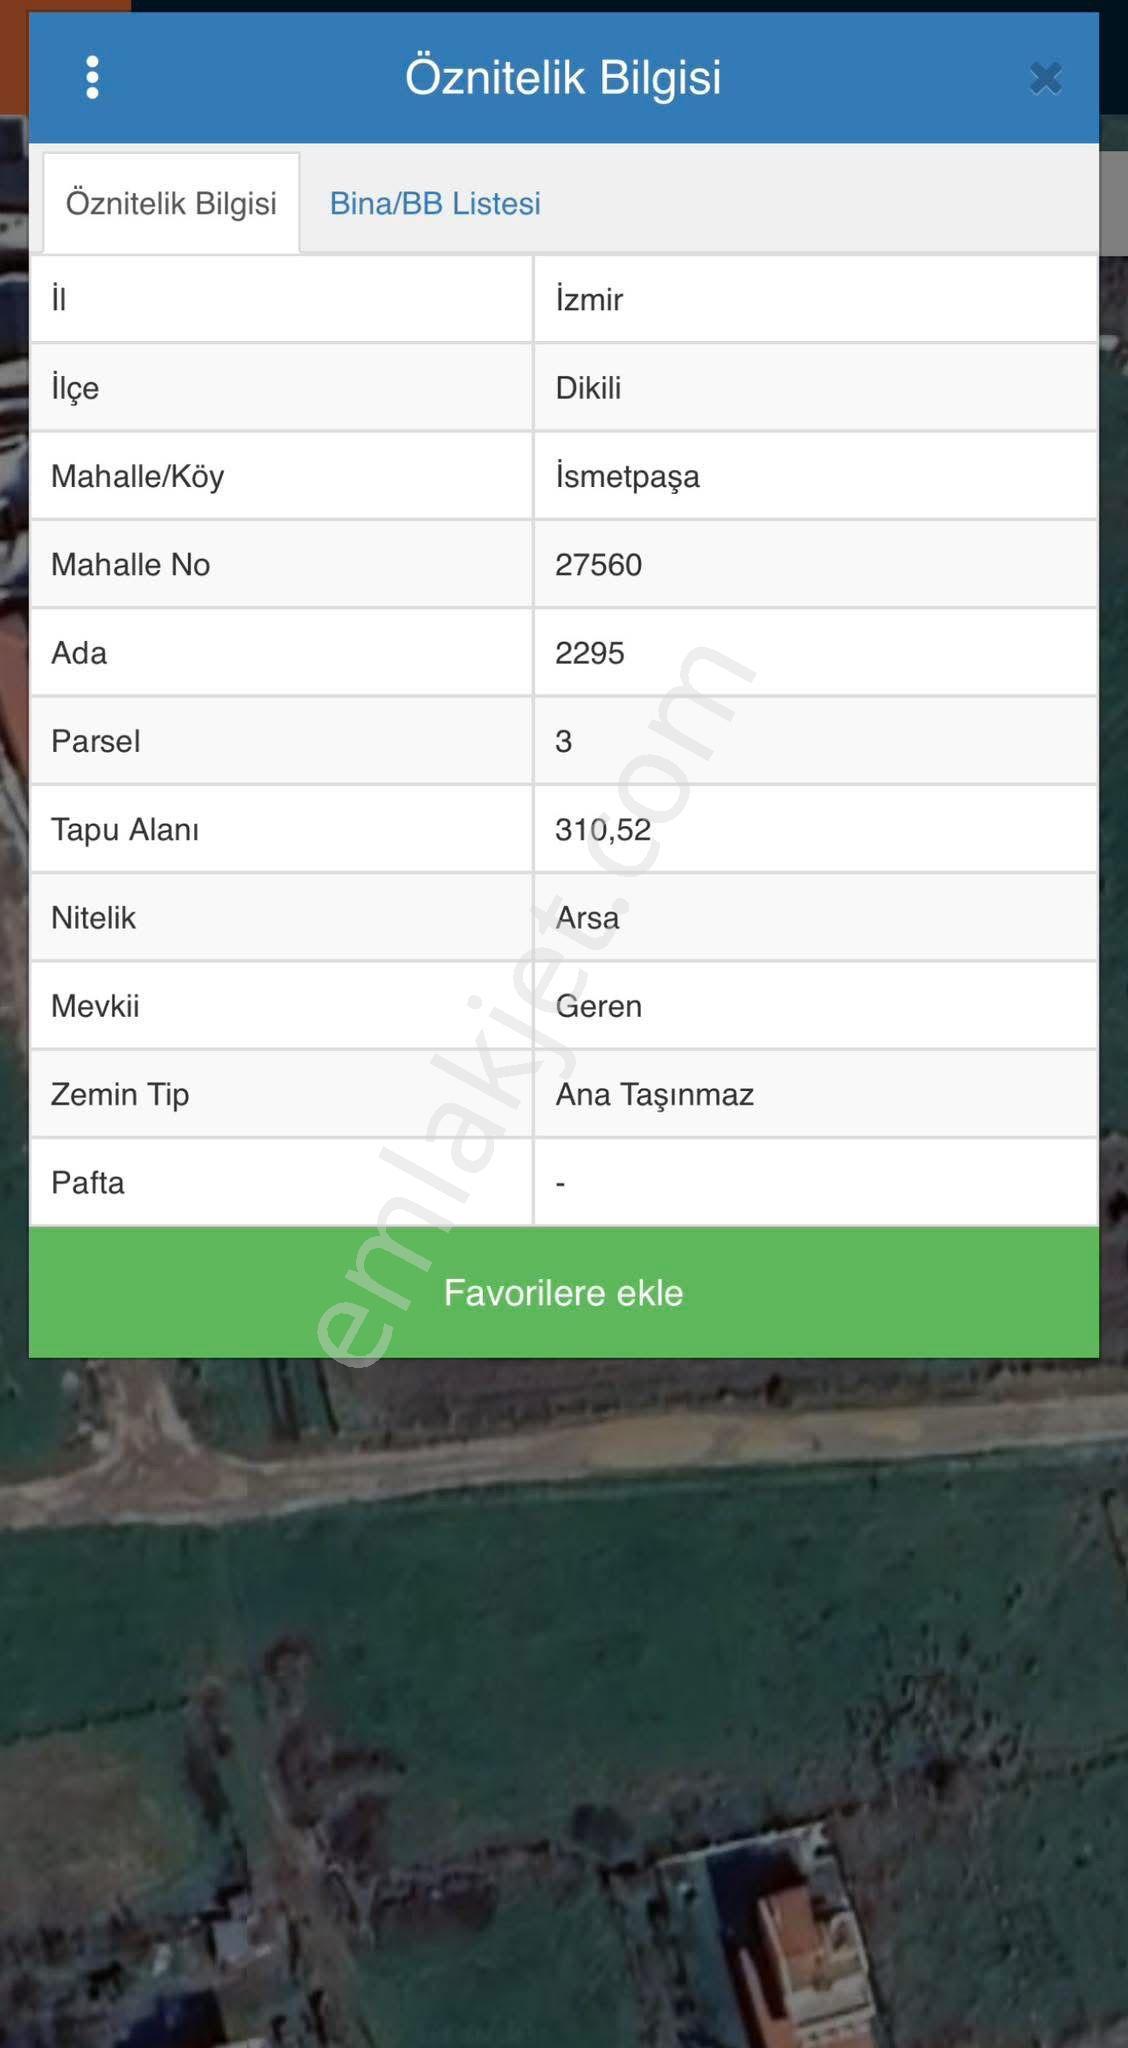The height and width of the screenshot is (2048, 1128).
Task: Click the İl row label
Action: click(x=59, y=299)
